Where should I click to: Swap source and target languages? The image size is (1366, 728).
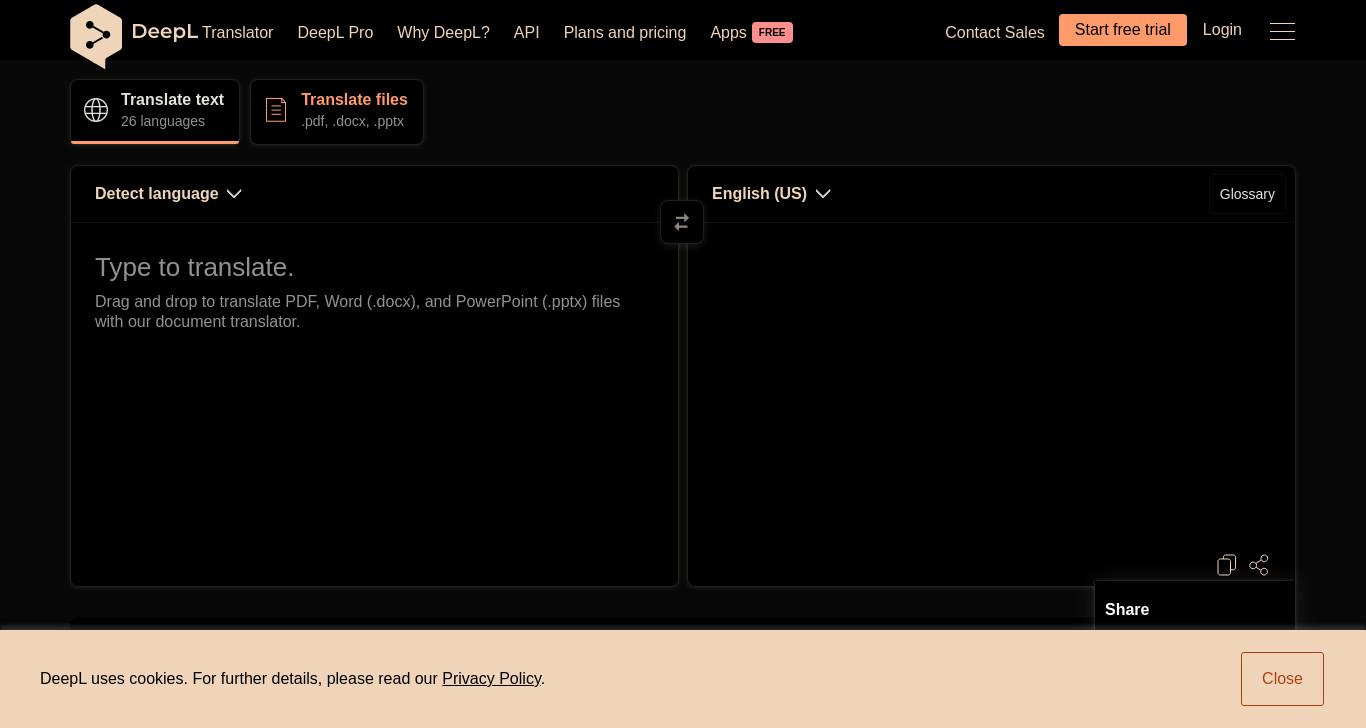(x=682, y=222)
